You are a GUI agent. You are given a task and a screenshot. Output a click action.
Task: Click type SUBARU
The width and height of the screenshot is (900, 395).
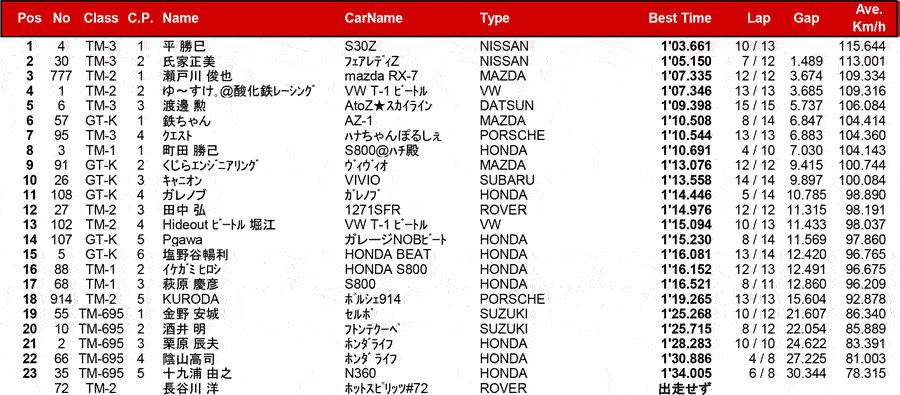pos(507,180)
